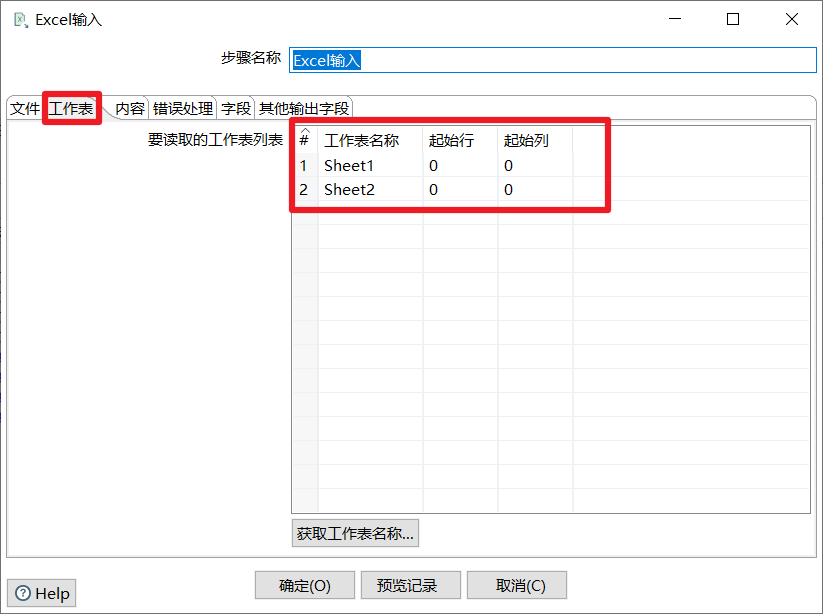This screenshot has height=614, width=823.
Task: Click the 起始行 value for Sheet2
Action: pos(460,189)
